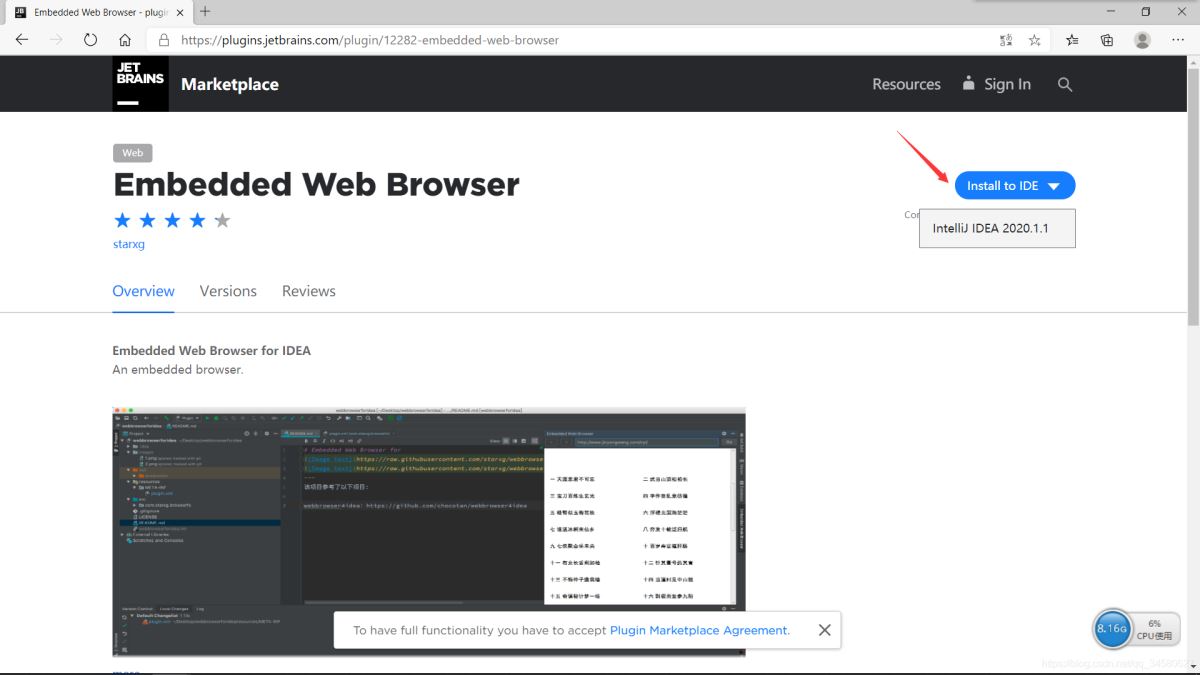Click the browser refresh button

click(90, 40)
